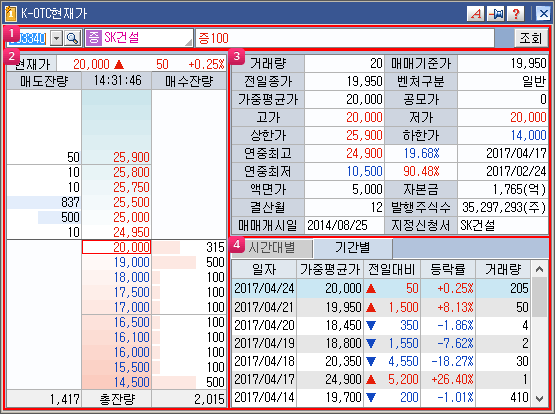555x414 pixels.
Task: Click the scrollbar up arrow
Action: click(539, 270)
